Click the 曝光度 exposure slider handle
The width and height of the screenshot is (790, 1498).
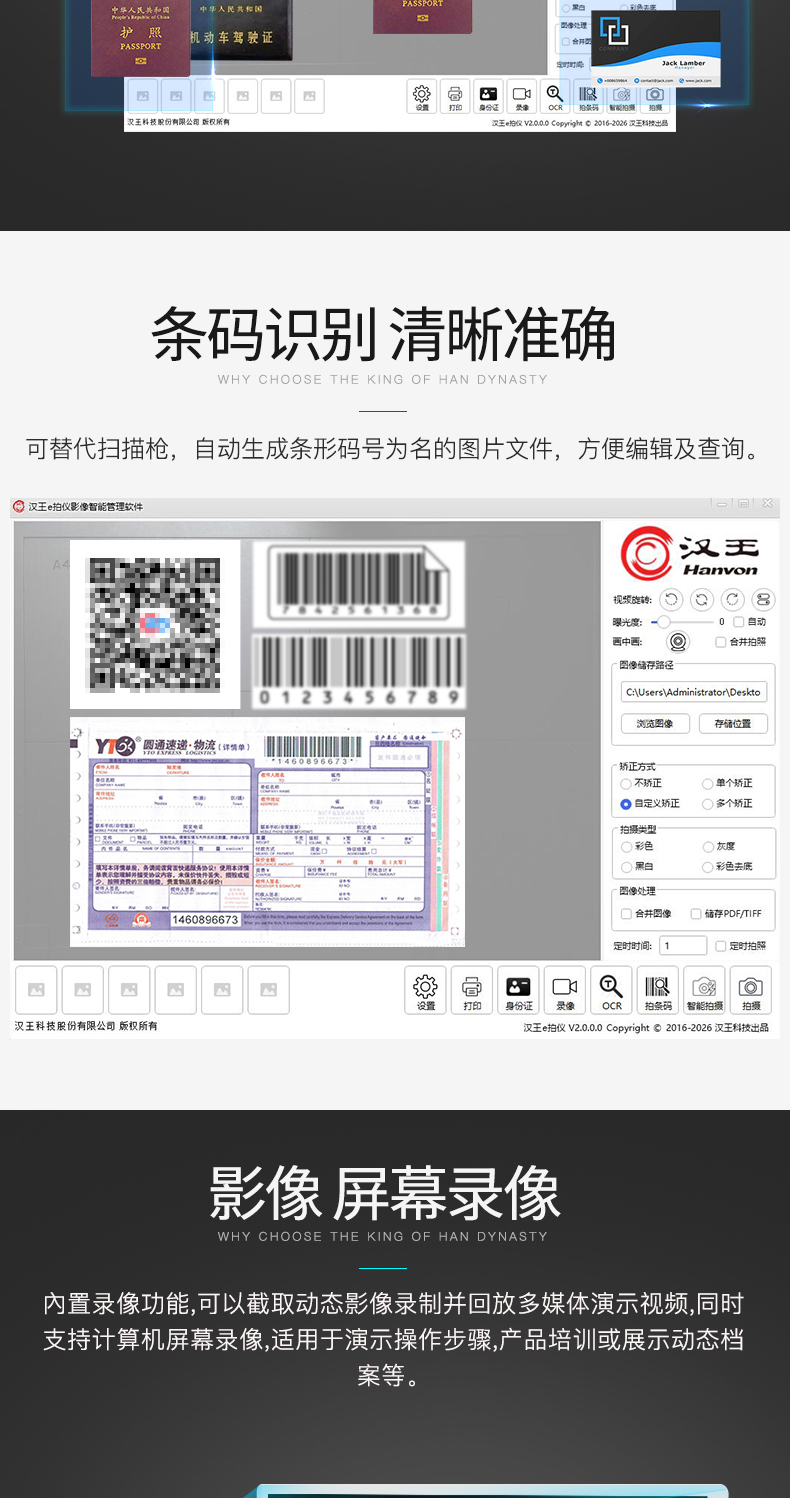pos(663,622)
